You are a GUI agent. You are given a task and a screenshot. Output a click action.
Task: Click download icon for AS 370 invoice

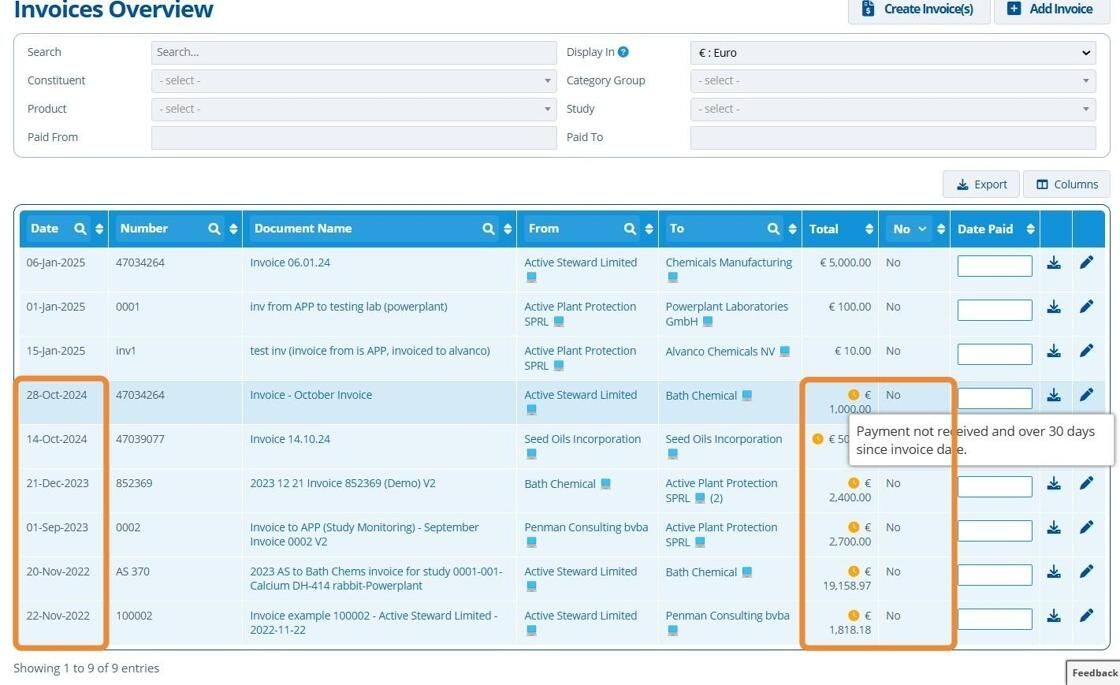point(1054,571)
